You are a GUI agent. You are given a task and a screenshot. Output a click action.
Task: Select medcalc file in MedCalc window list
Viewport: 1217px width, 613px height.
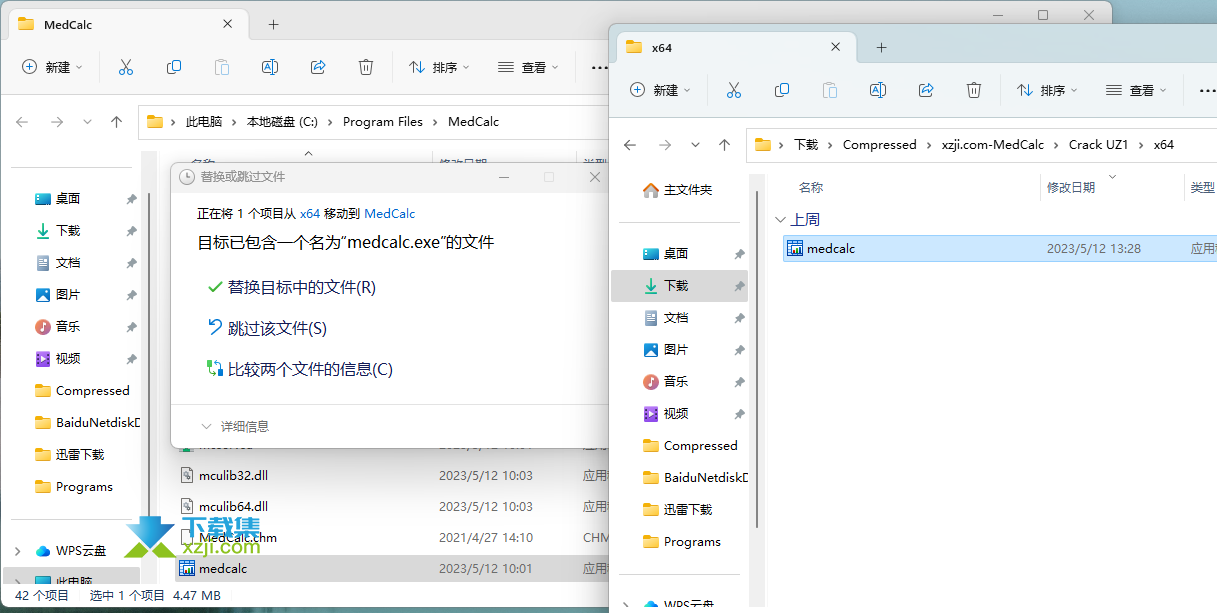pyautogui.click(x=391, y=568)
